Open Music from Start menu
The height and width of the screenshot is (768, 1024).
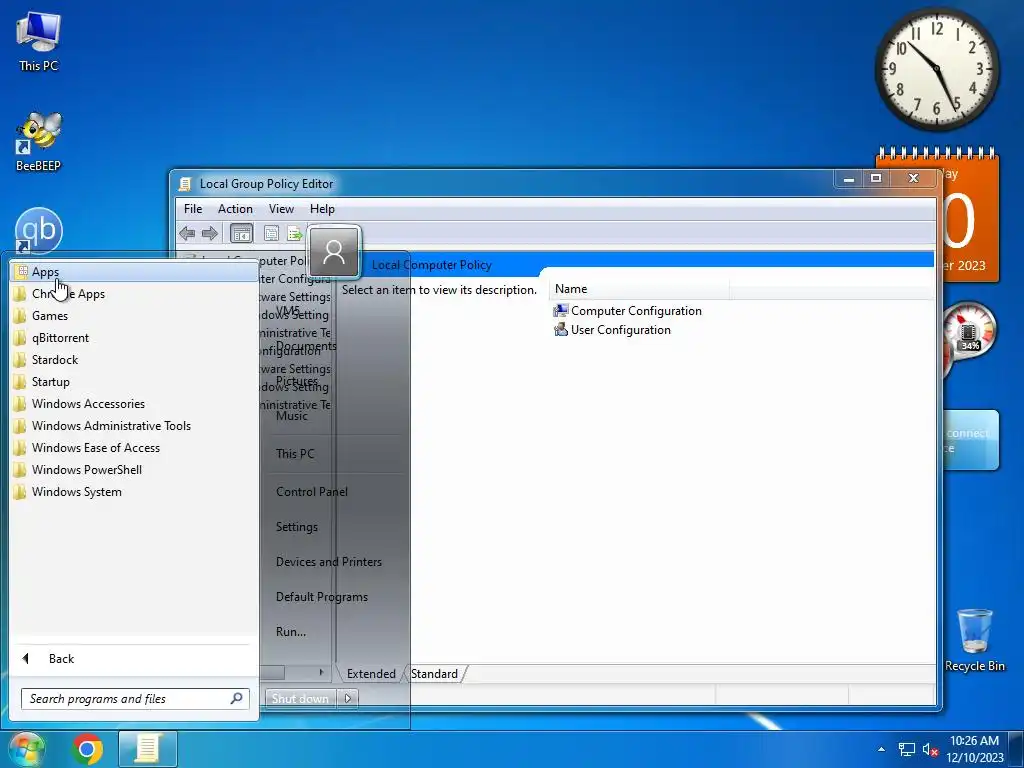coord(291,415)
